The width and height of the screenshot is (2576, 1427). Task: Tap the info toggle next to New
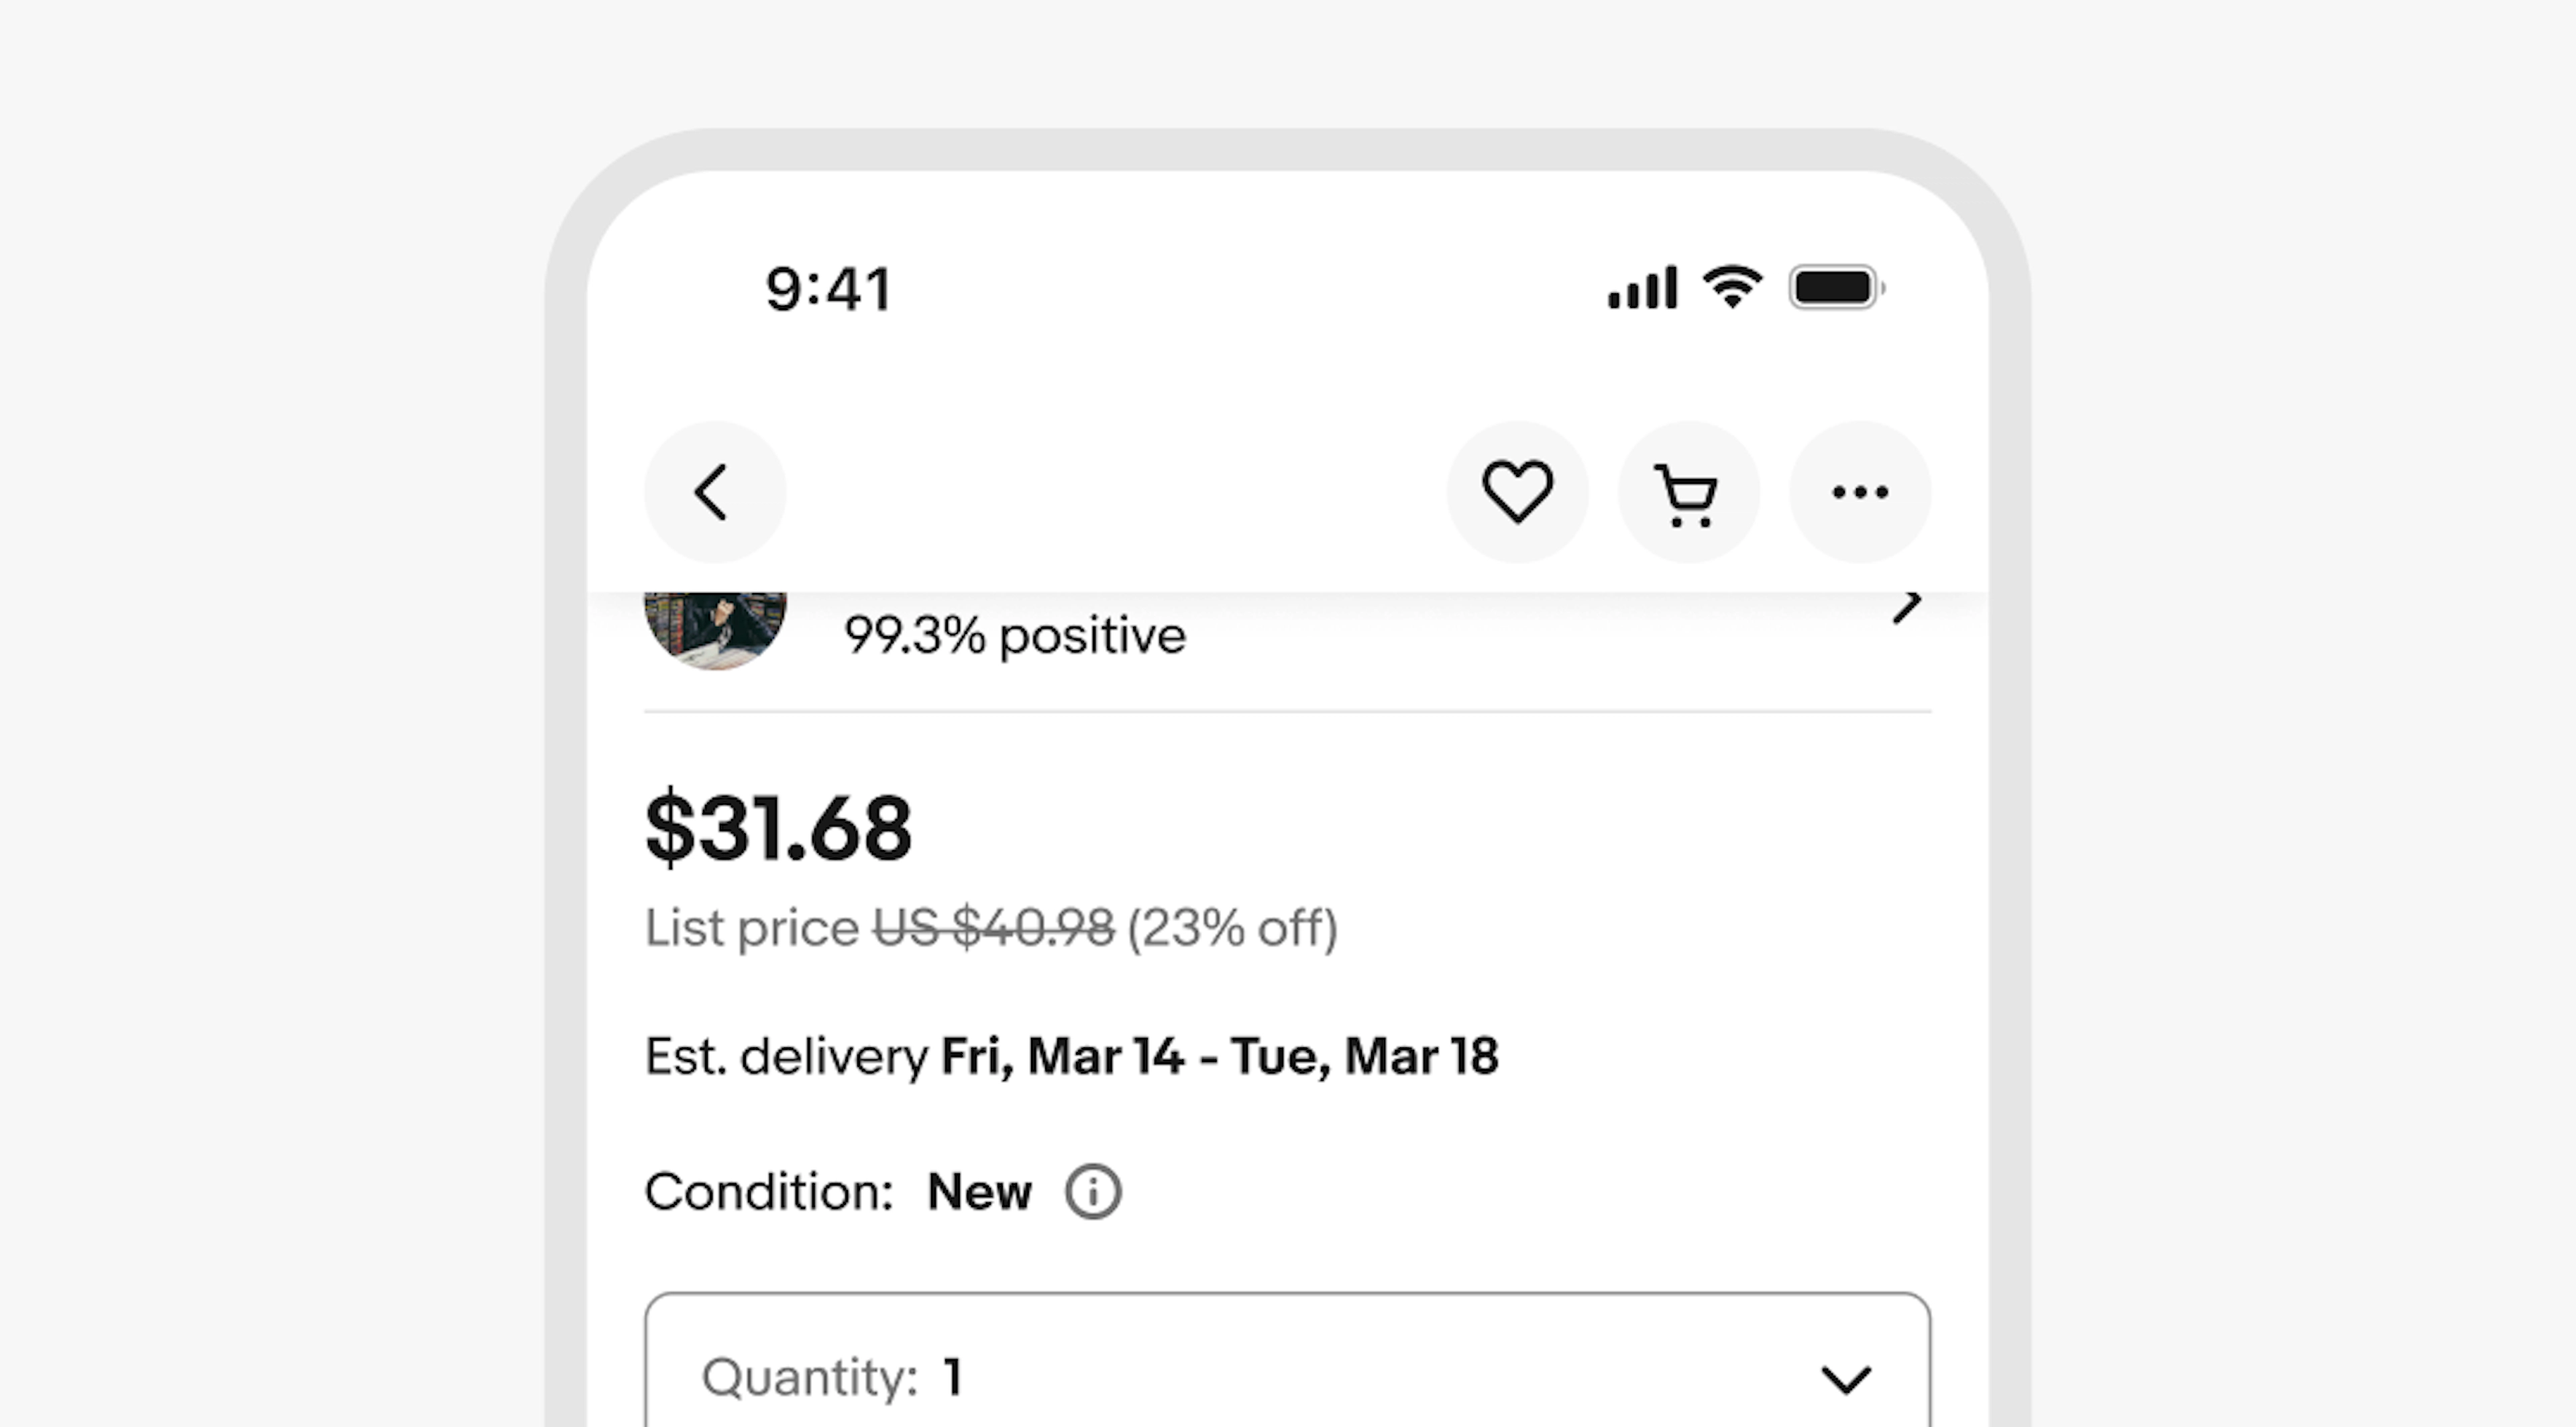coord(1093,1191)
